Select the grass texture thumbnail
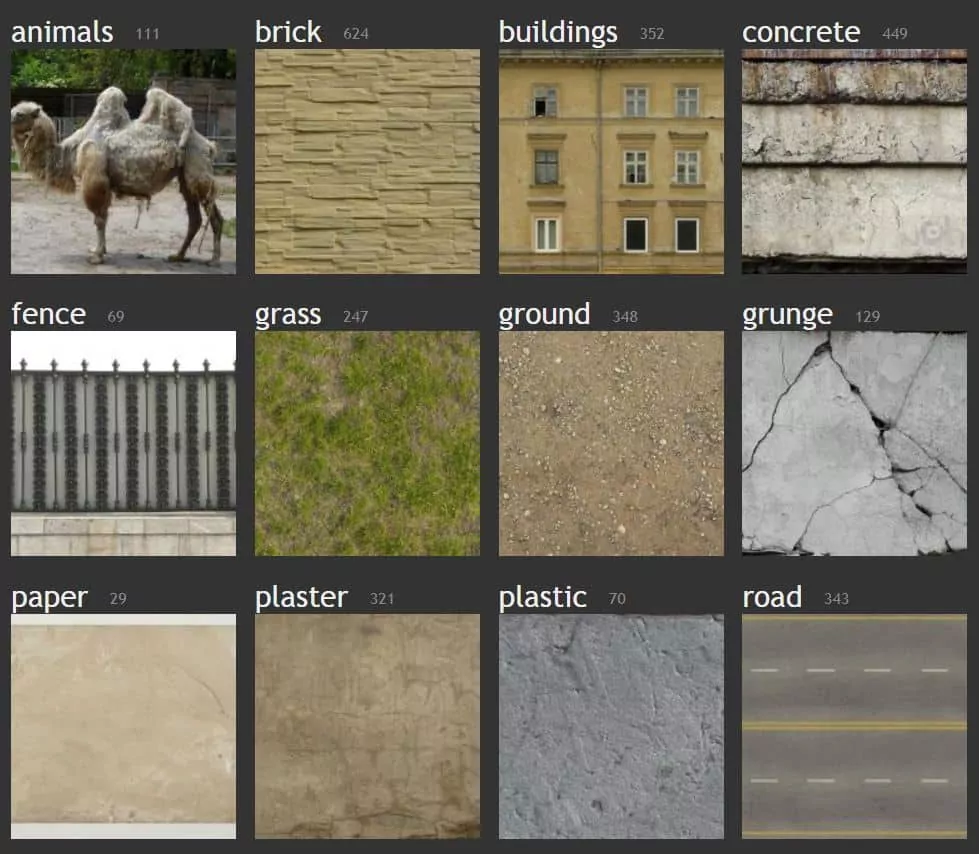The height and width of the screenshot is (854, 979). 367,444
